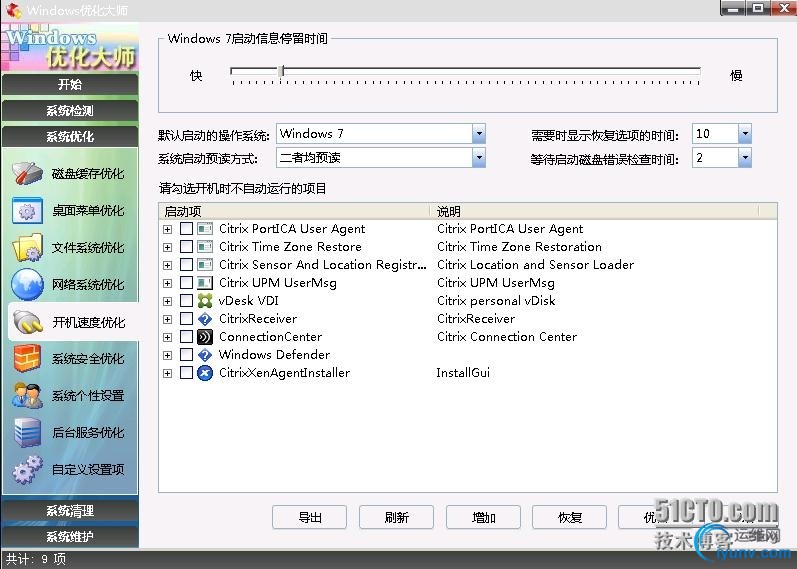
Task: Click the 启动项 column header
Action: point(295,211)
